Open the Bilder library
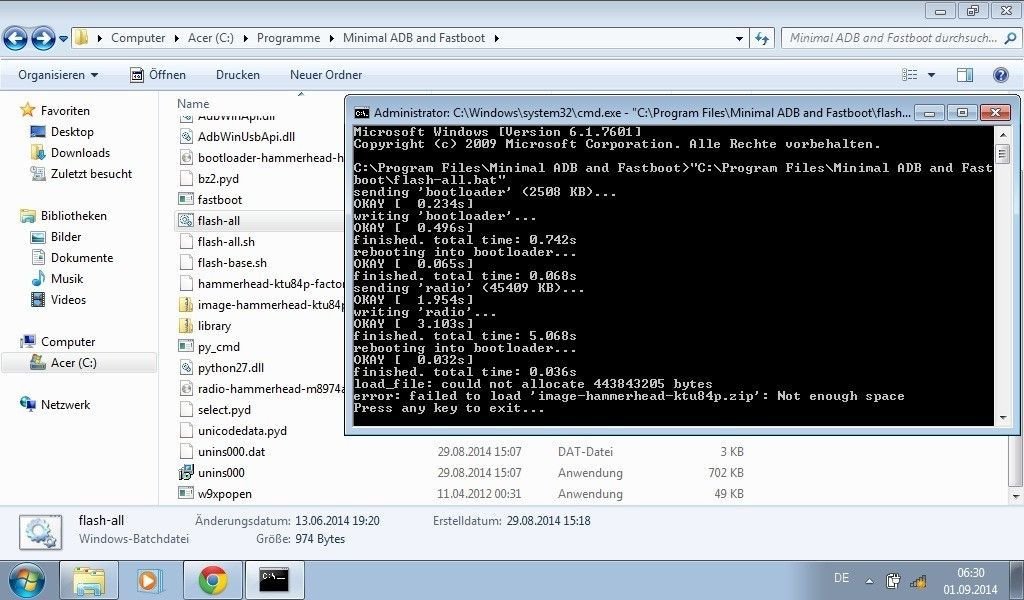The image size is (1024, 600). click(65, 236)
